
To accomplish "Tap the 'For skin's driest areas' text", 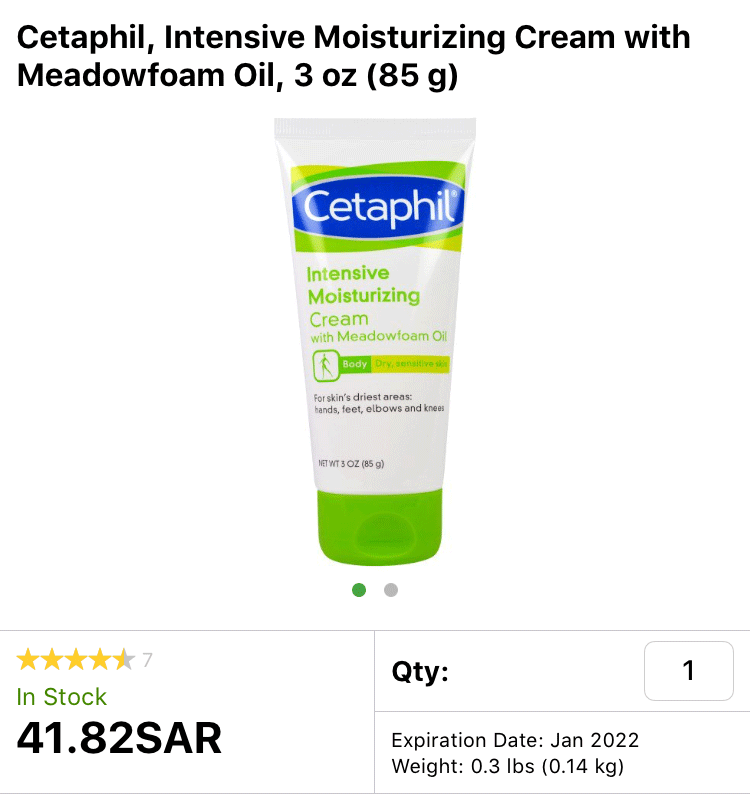I will (x=363, y=396).
